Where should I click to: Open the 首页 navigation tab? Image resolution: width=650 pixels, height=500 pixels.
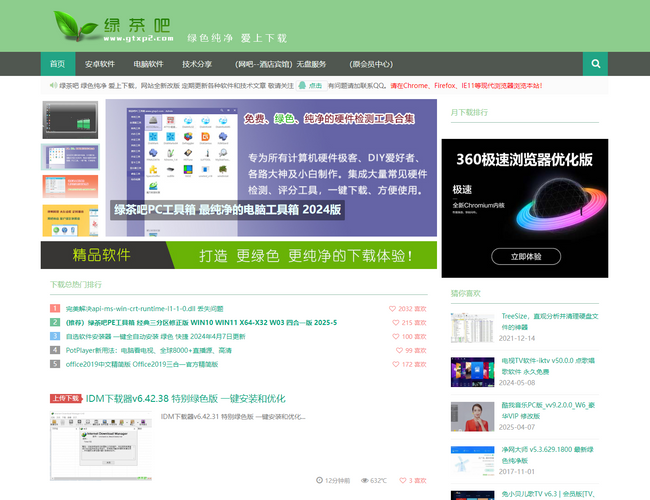tap(58, 64)
